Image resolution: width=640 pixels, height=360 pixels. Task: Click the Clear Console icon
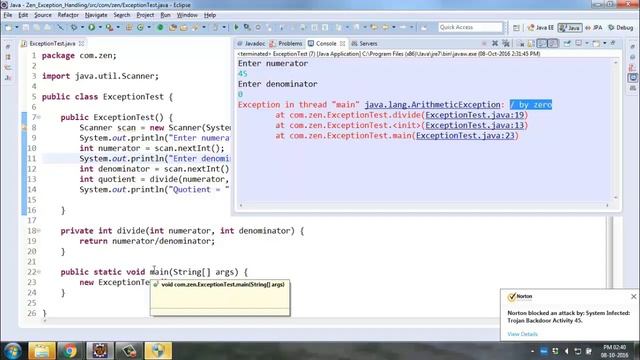(521, 43)
